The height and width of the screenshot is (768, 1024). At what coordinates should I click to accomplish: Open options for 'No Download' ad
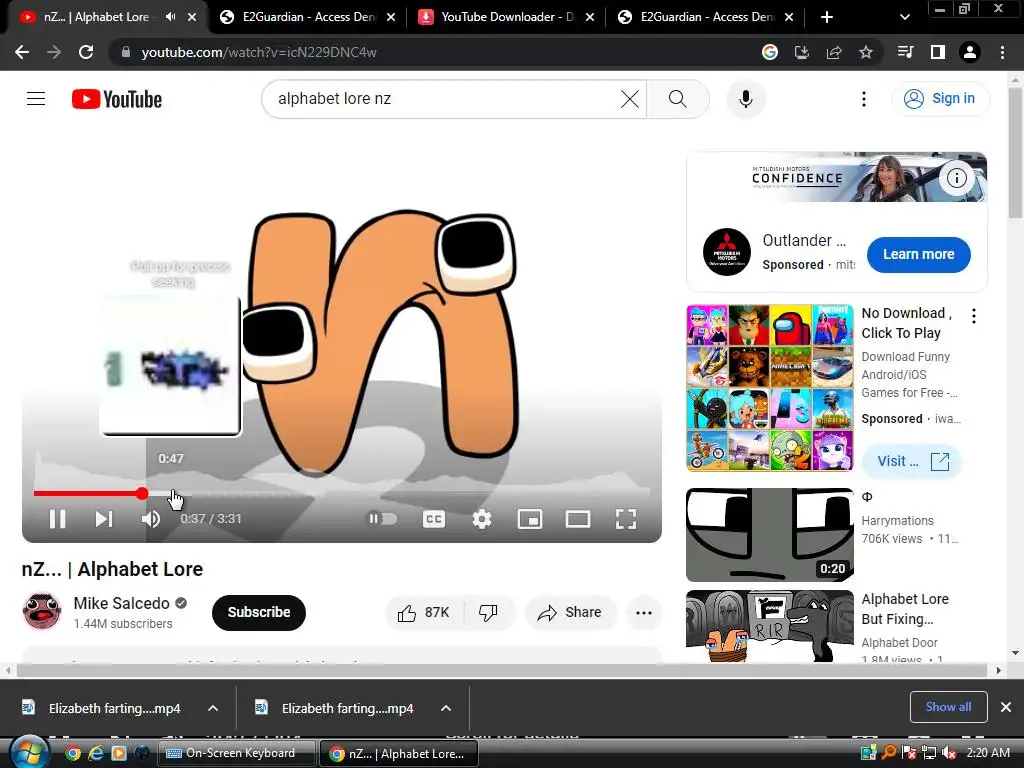click(x=974, y=316)
